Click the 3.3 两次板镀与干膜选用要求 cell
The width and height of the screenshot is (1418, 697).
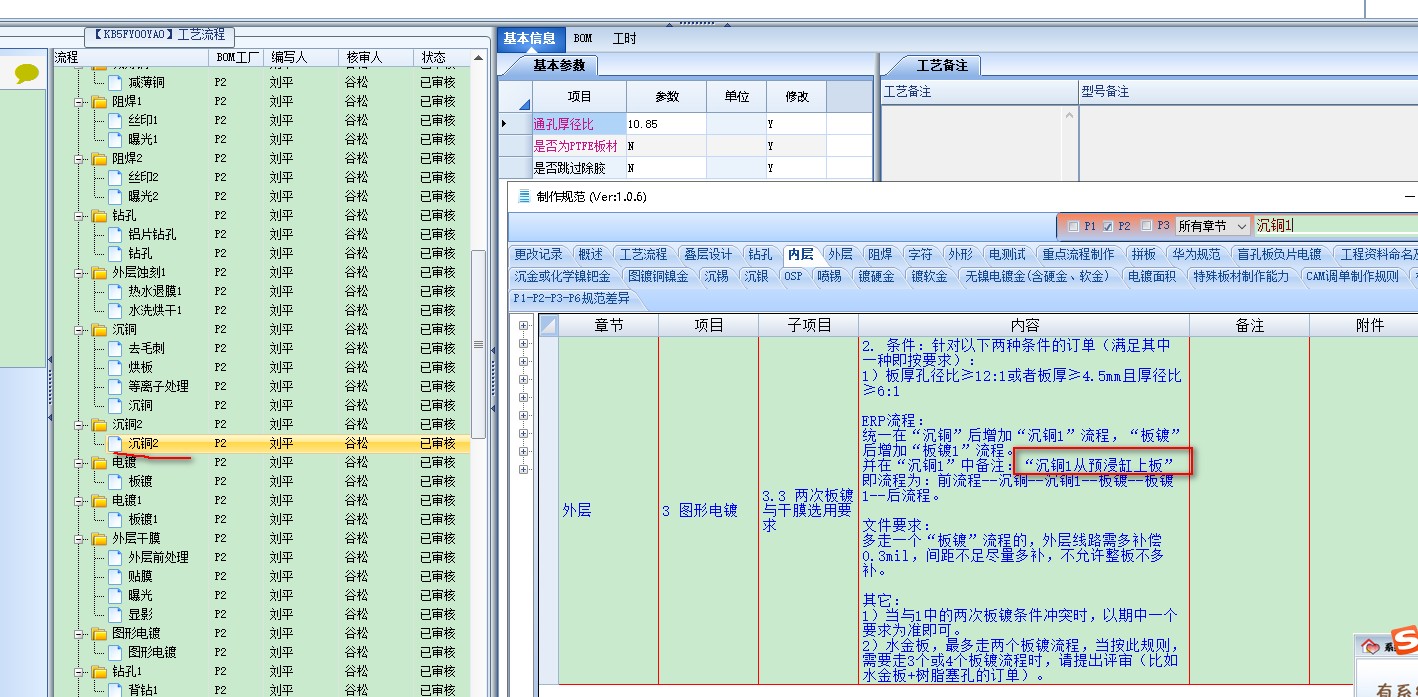(808, 510)
